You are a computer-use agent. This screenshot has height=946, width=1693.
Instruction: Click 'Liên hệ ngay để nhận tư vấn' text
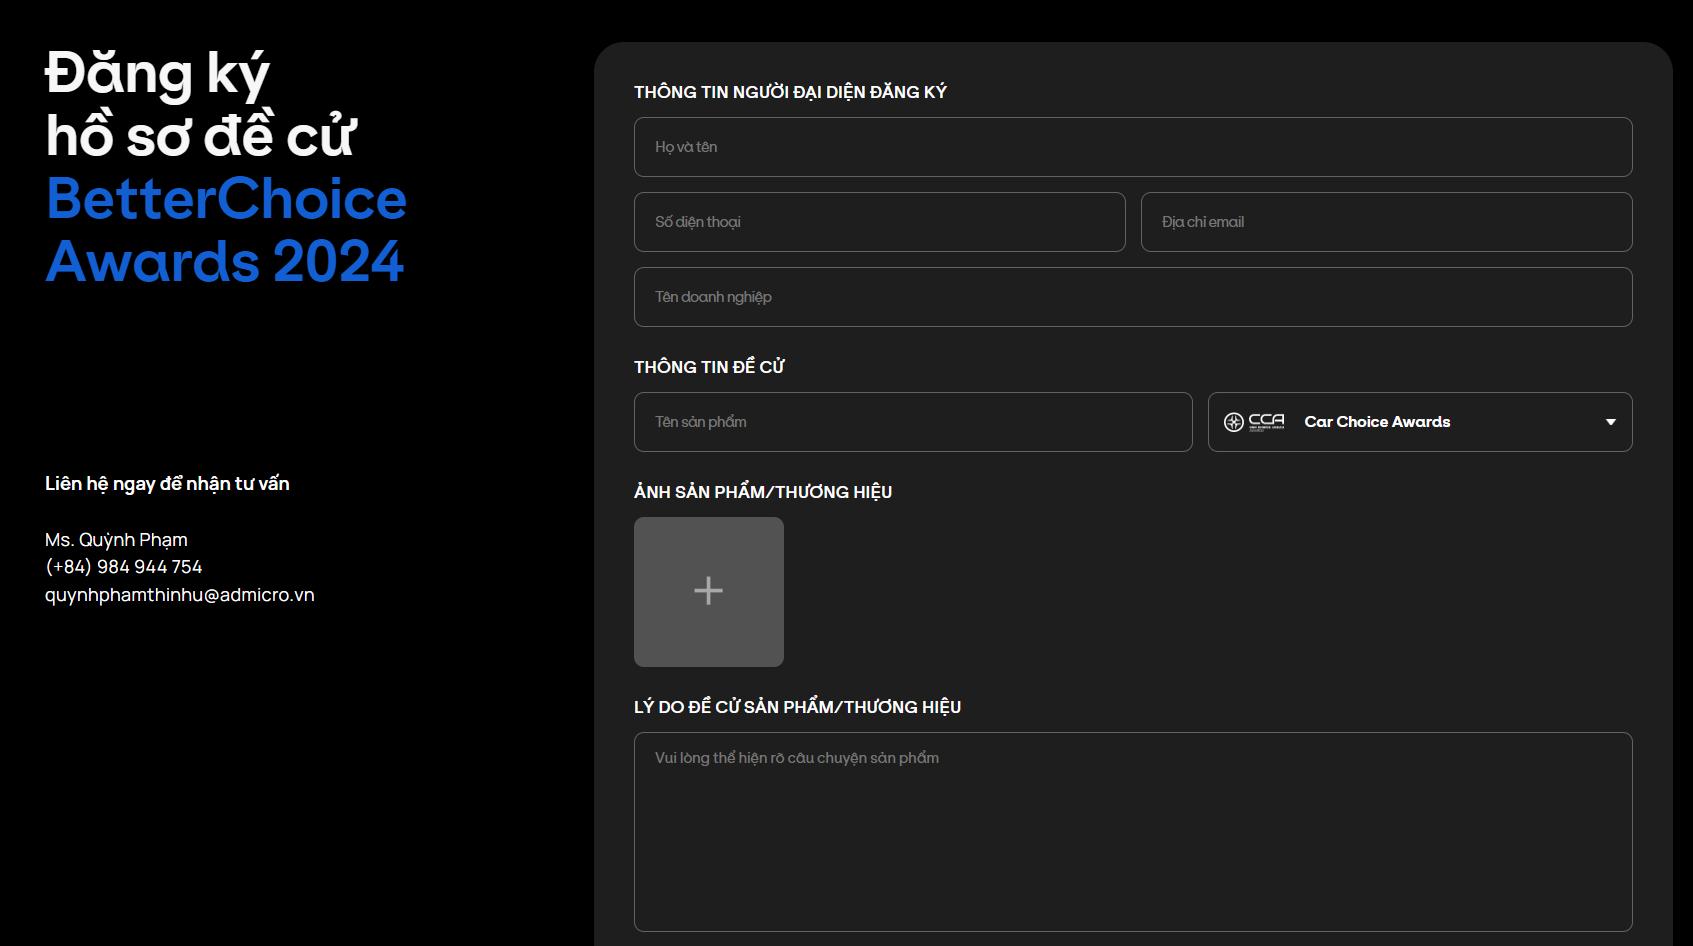pos(167,484)
